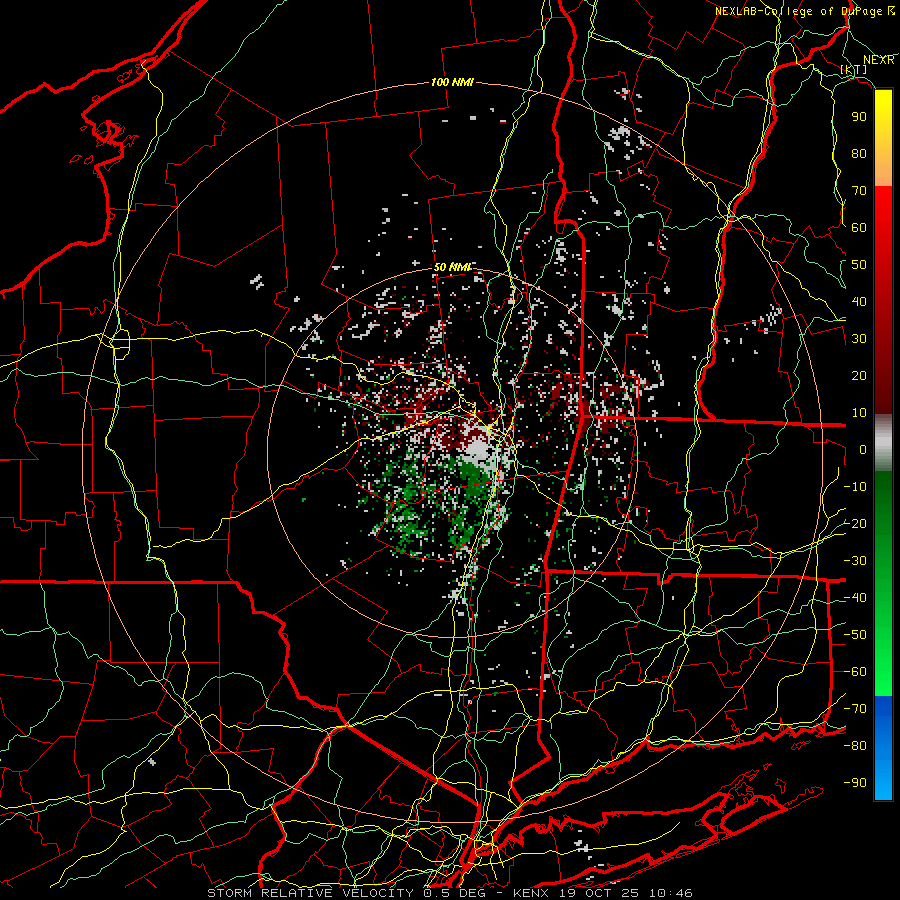The width and height of the screenshot is (900, 900).
Task: Select the -90 value on velocity scale
Action: (x=855, y=783)
